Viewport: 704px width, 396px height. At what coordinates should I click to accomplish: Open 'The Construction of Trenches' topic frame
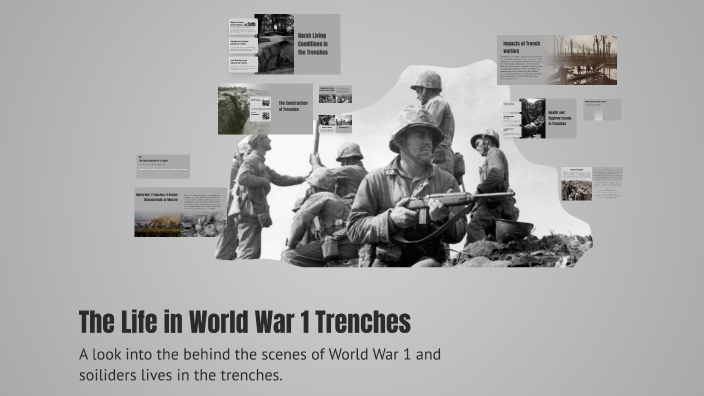point(265,109)
